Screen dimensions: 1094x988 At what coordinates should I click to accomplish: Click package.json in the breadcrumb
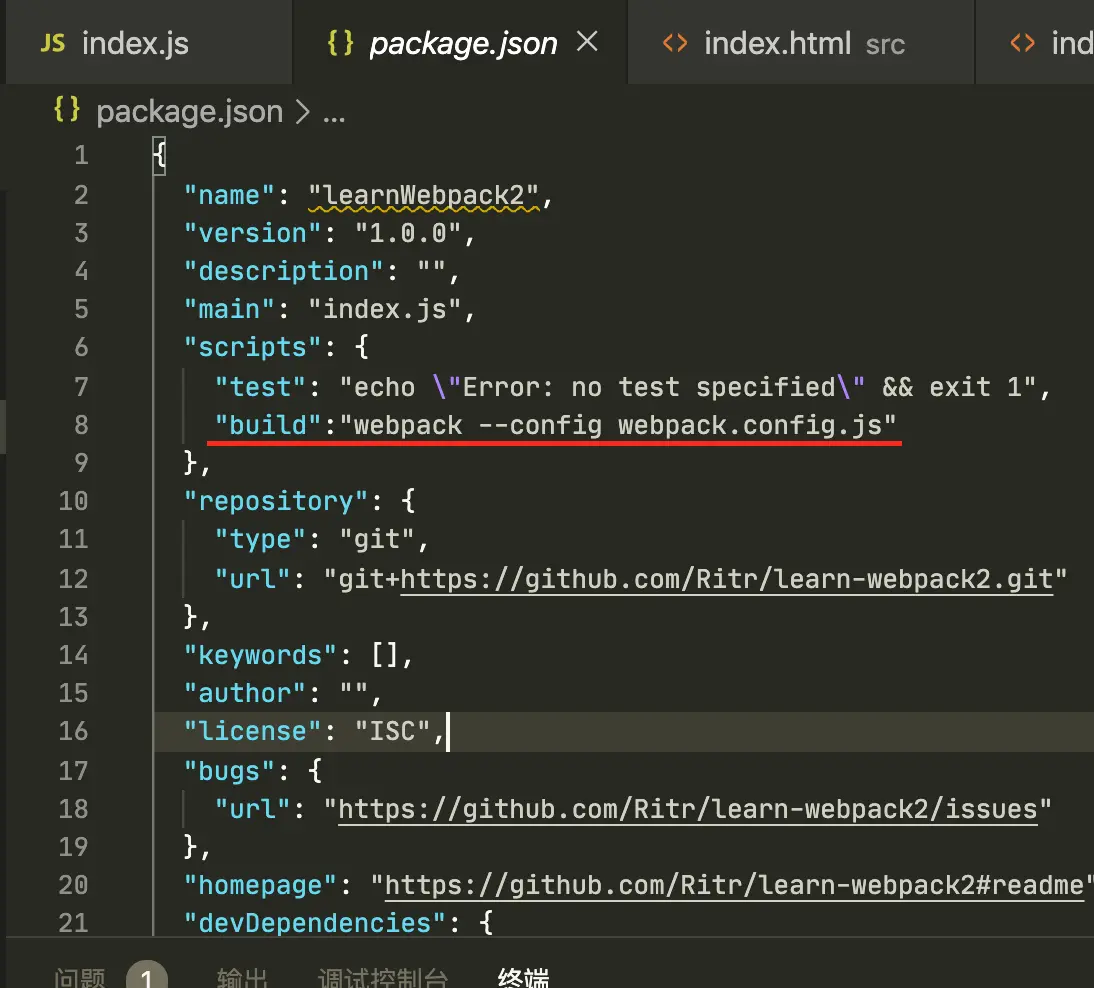pyautogui.click(x=190, y=112)
